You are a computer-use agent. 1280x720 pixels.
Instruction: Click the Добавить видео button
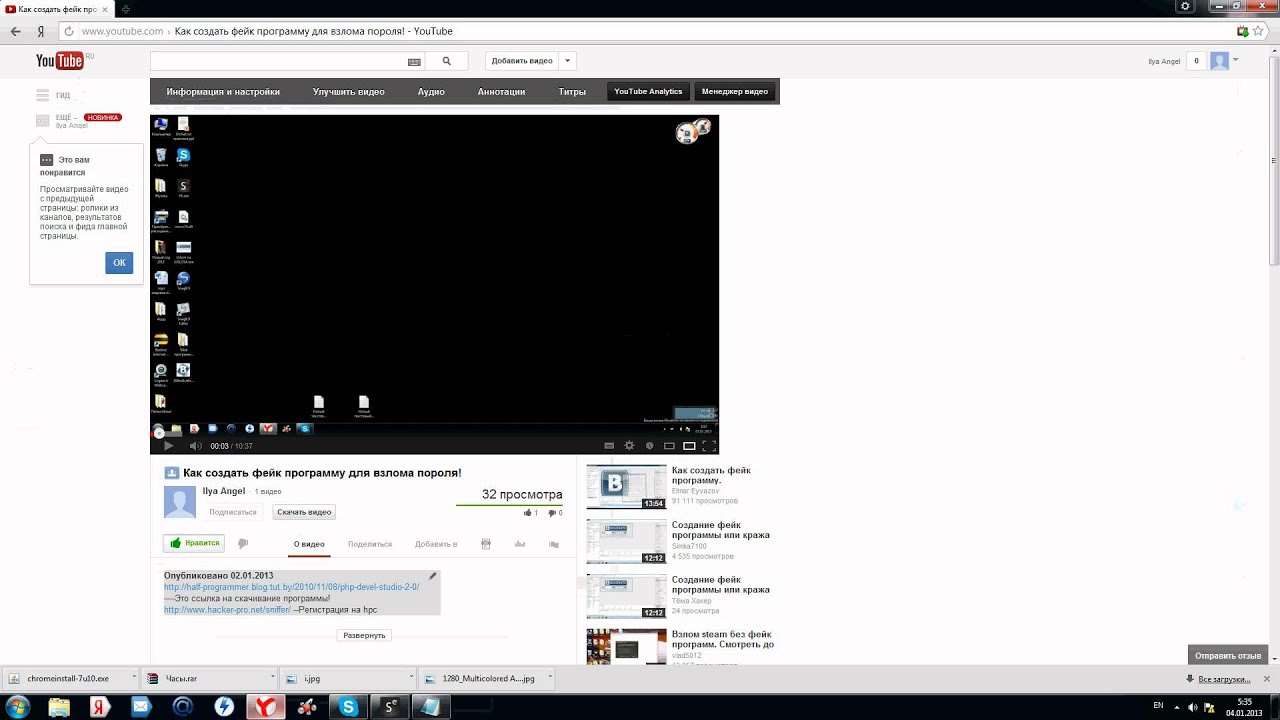pos(522,61)
